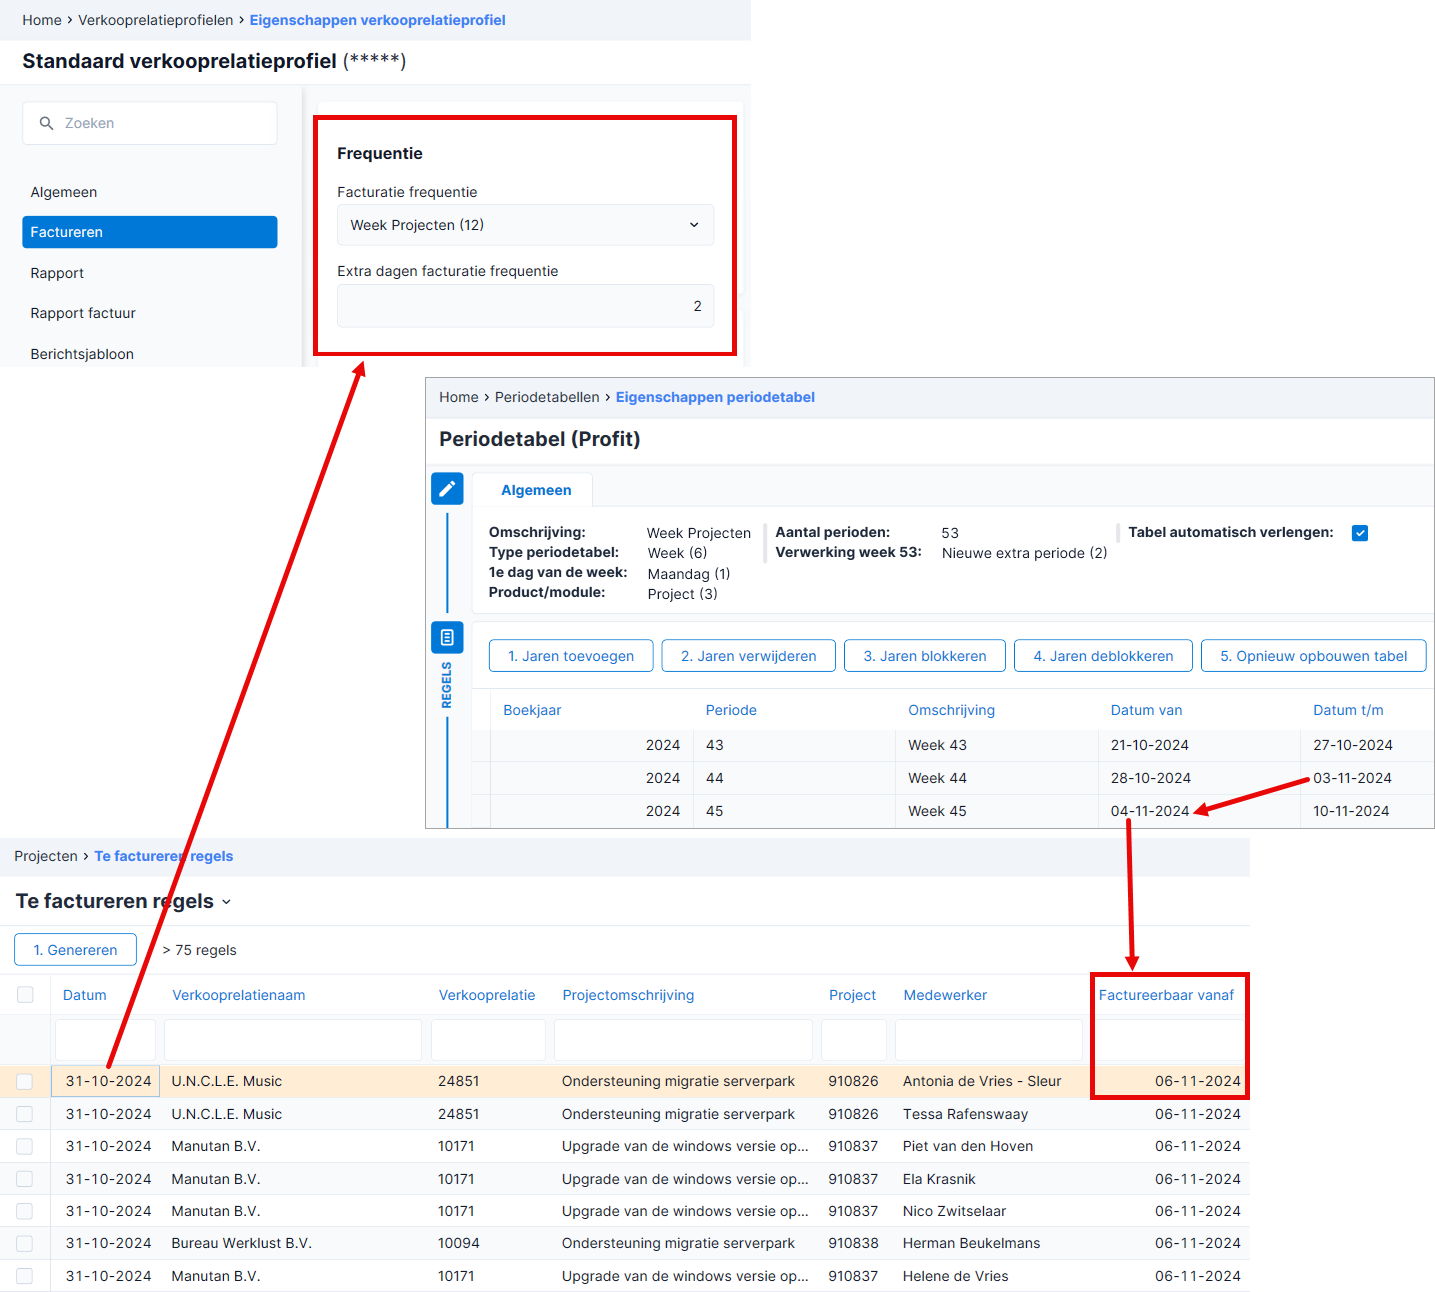Open the Verkooprelatieprofielen breadcrumb link
Image resolution: width=1435 pixels, height=1292 pixels.
click(x=156, y=20)
